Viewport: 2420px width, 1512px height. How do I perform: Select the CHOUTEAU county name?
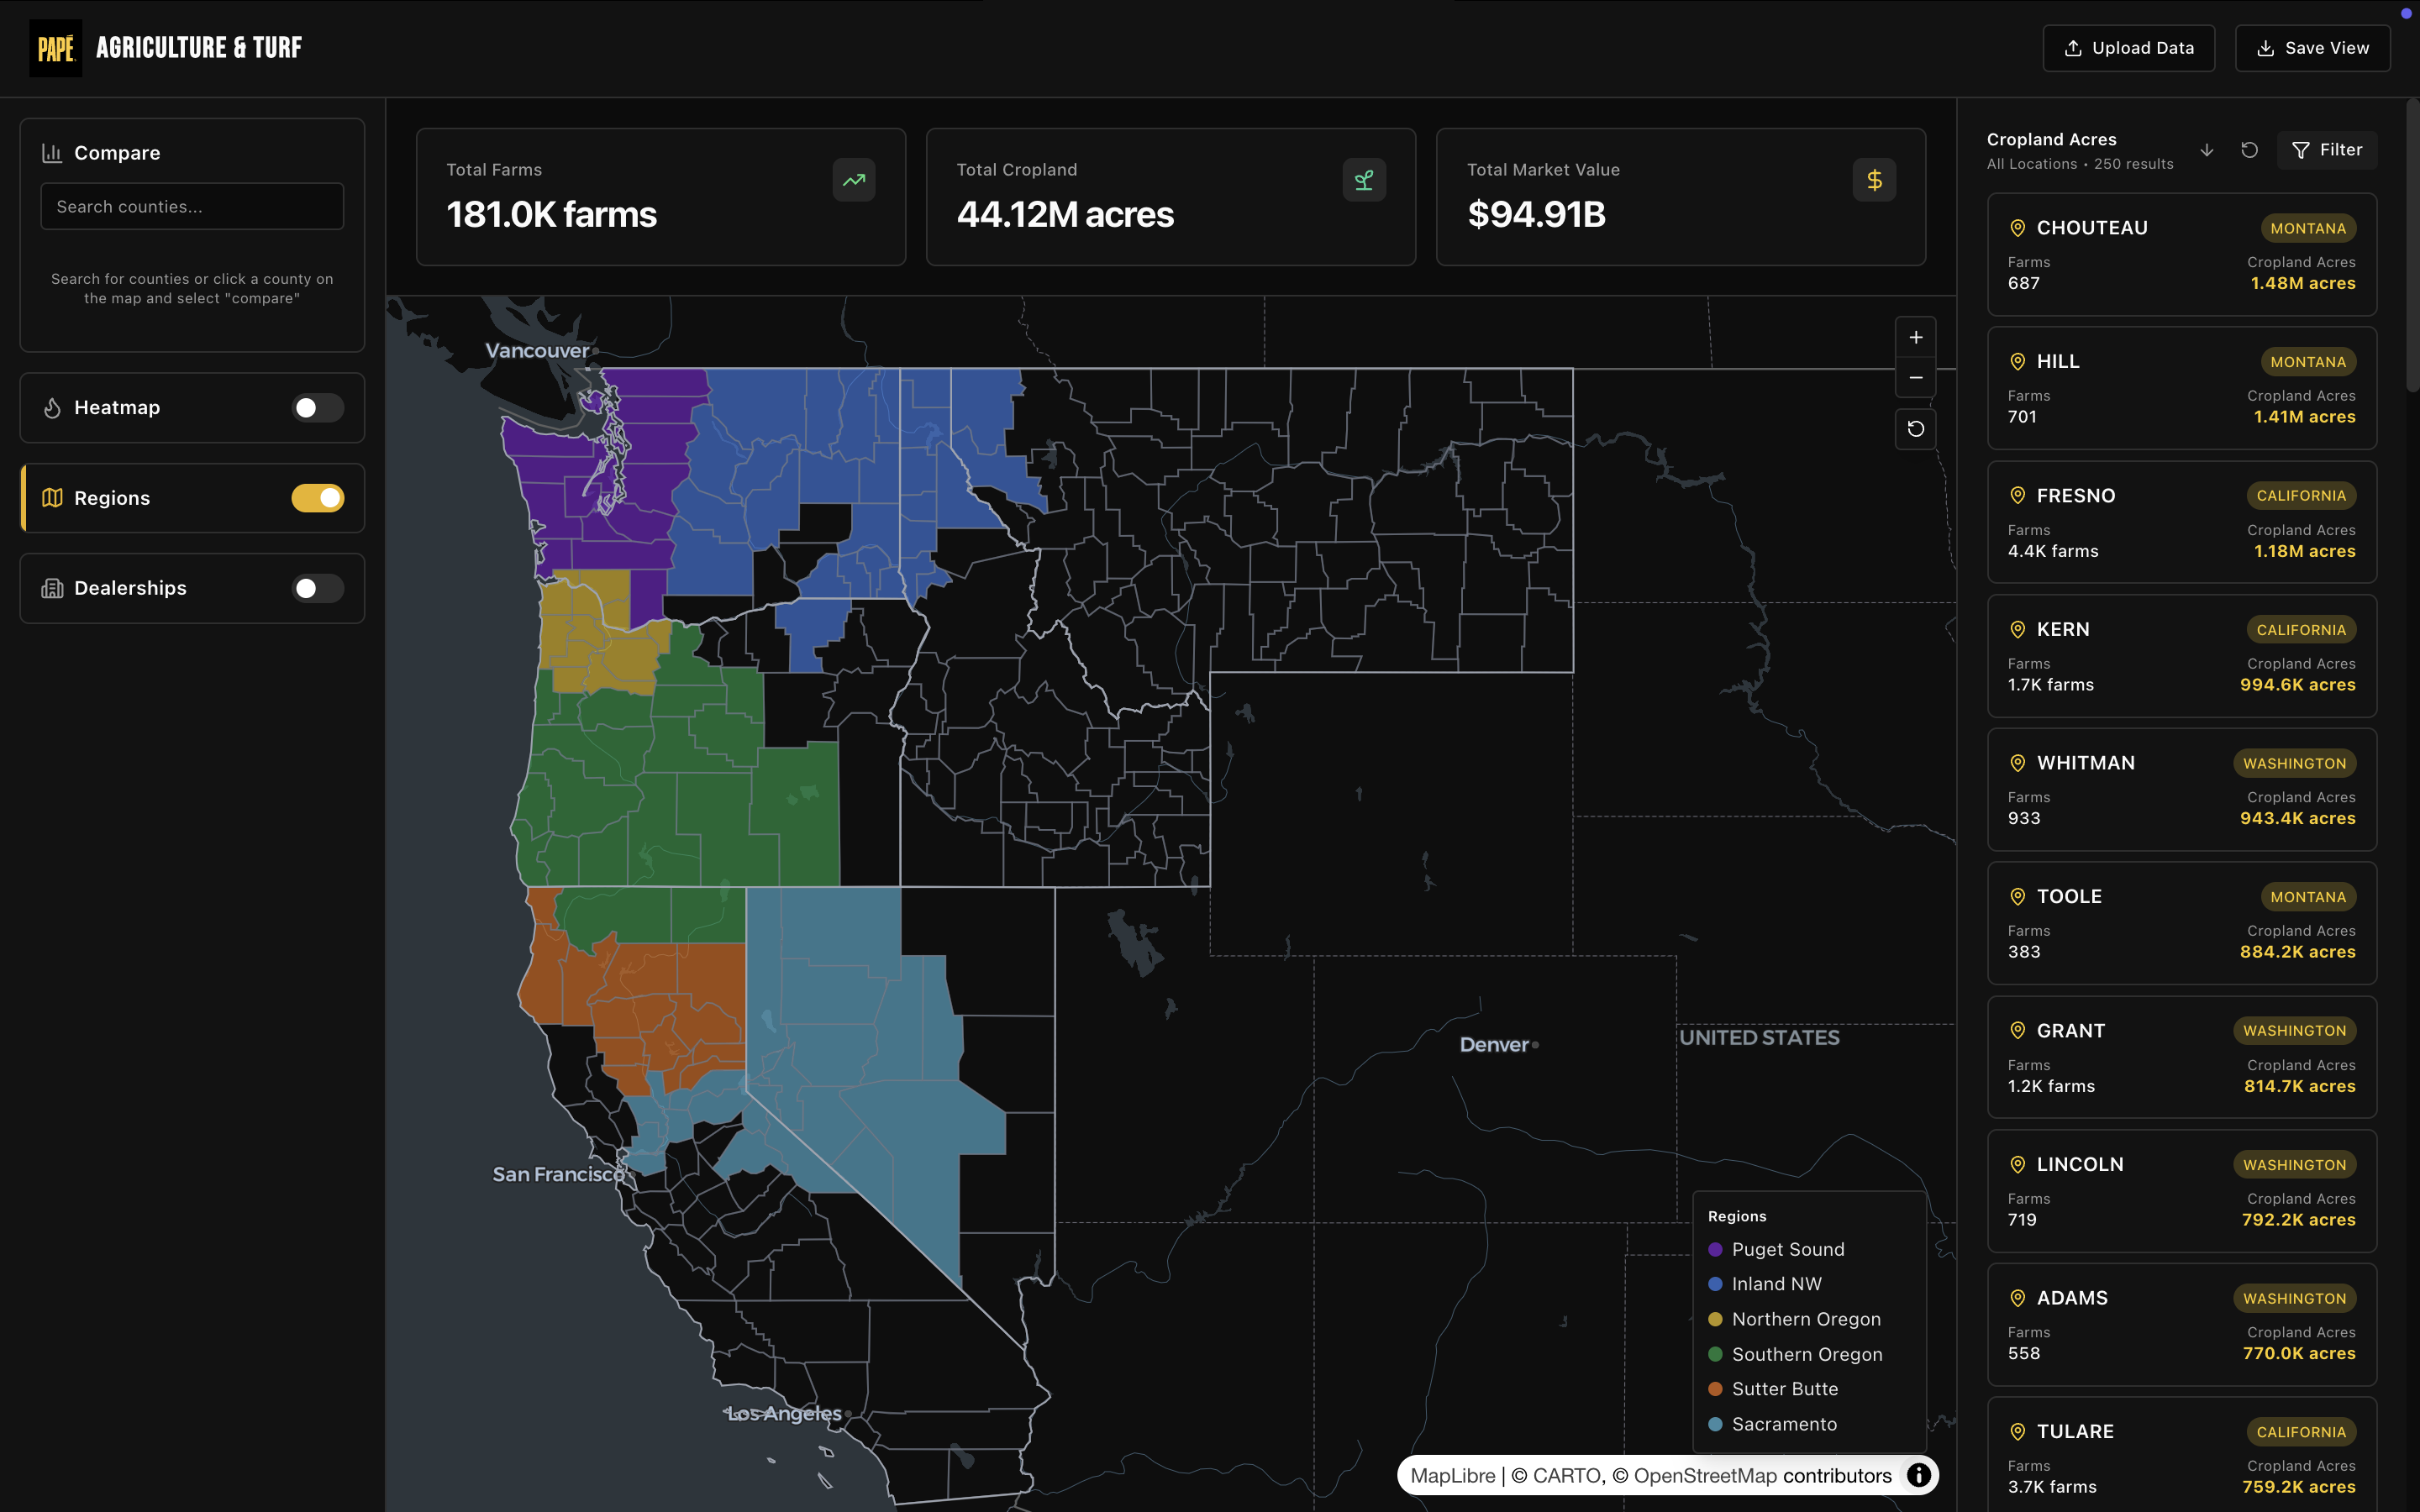(2092, 228)
